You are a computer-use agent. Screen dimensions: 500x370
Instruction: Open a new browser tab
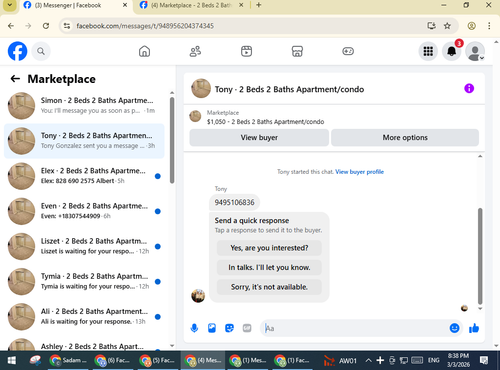(259, 5)
